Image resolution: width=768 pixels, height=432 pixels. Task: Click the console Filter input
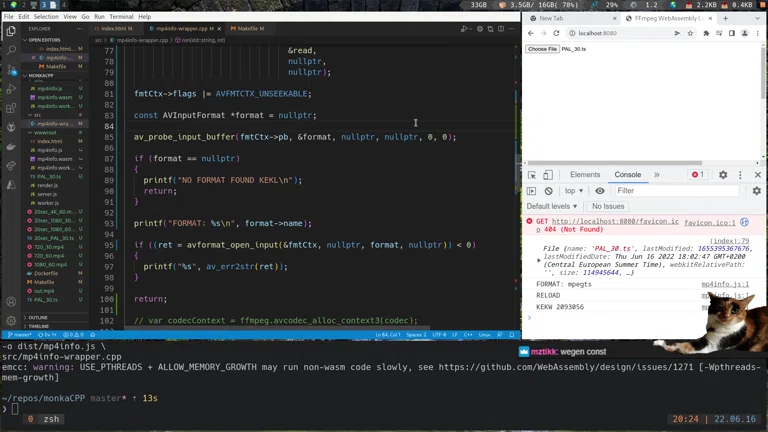(676, 191)
